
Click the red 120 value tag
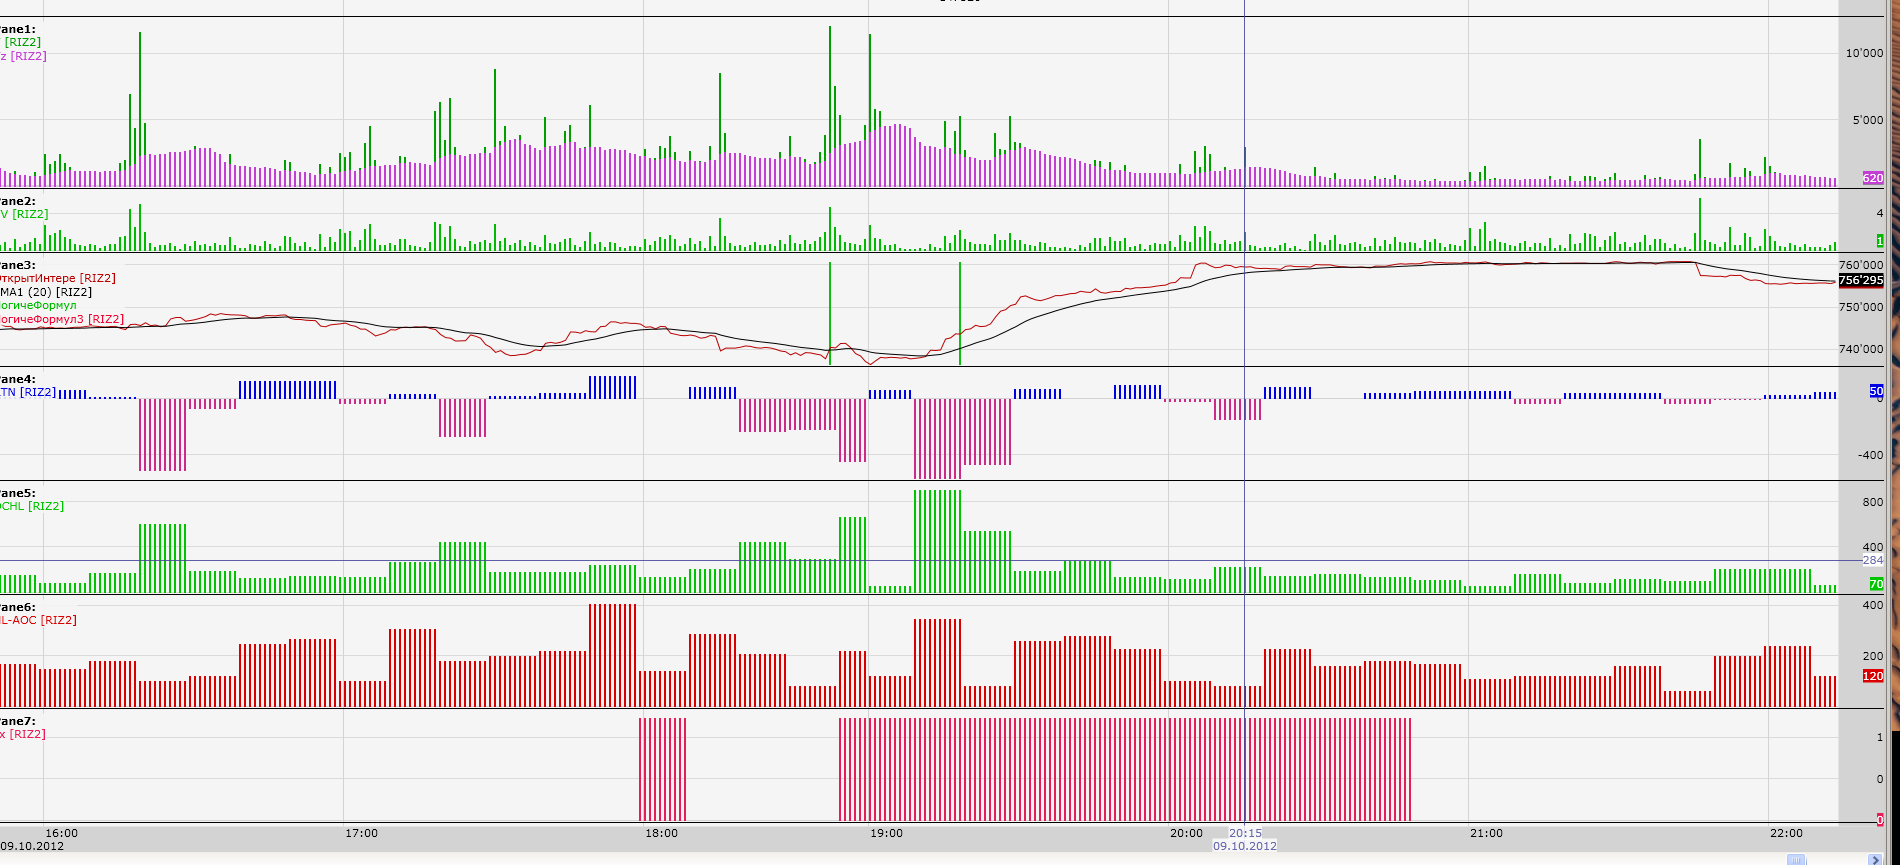[x=1873, y=676]
